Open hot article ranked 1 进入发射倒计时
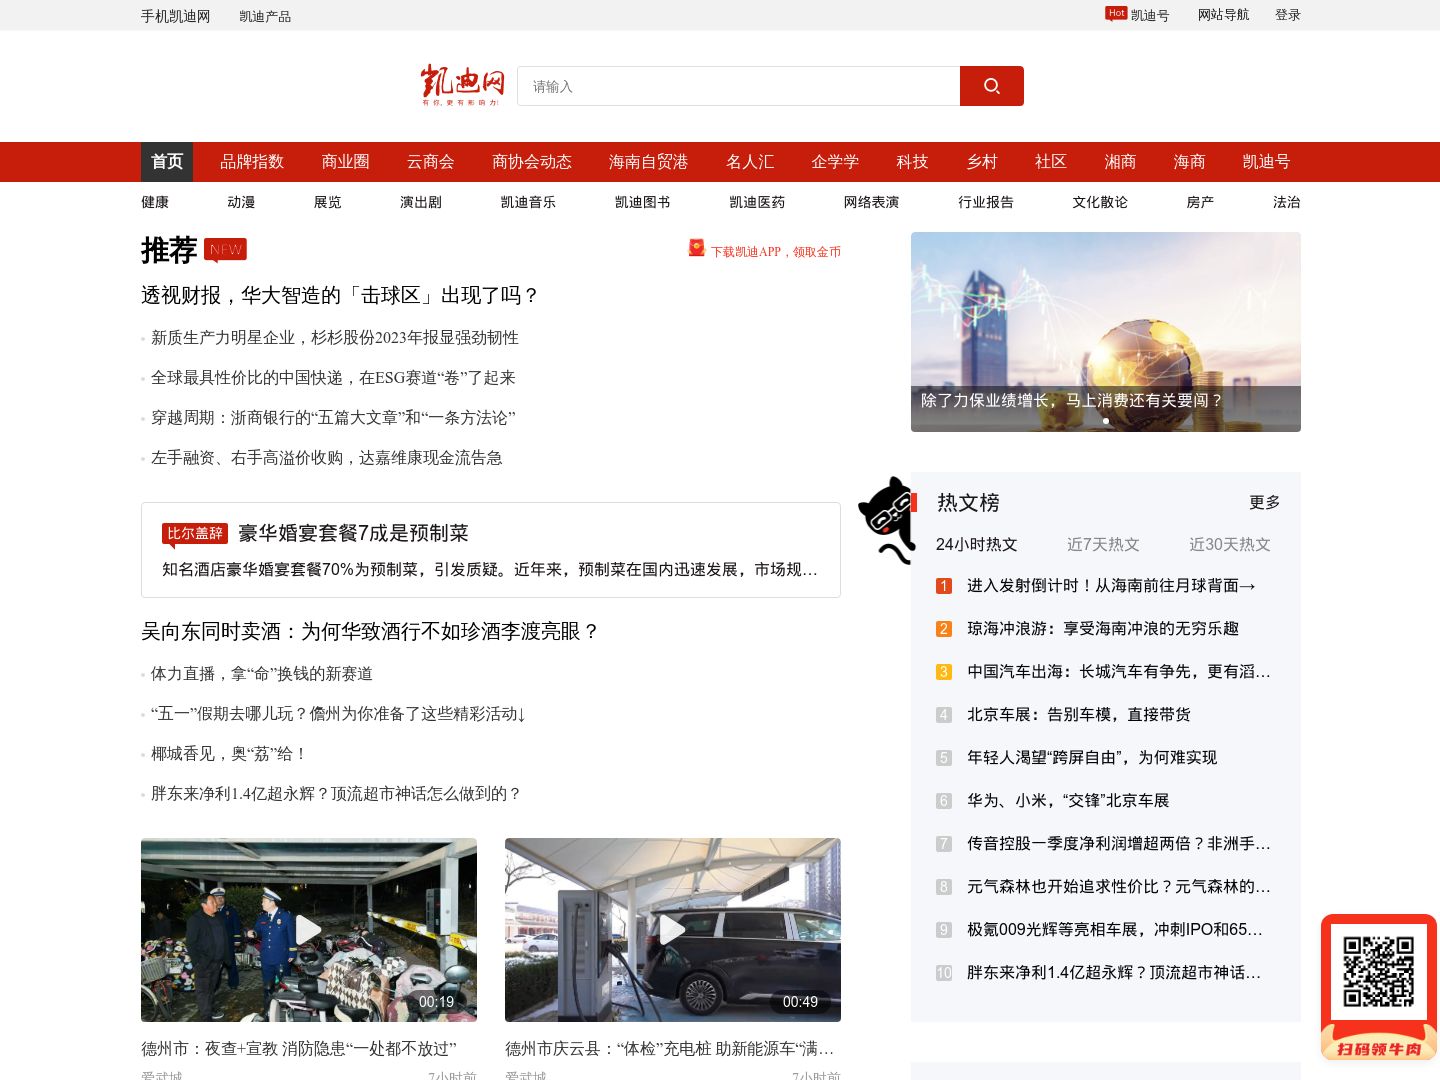This screenshot has width=1440, height=1080. coord(1111,586)
